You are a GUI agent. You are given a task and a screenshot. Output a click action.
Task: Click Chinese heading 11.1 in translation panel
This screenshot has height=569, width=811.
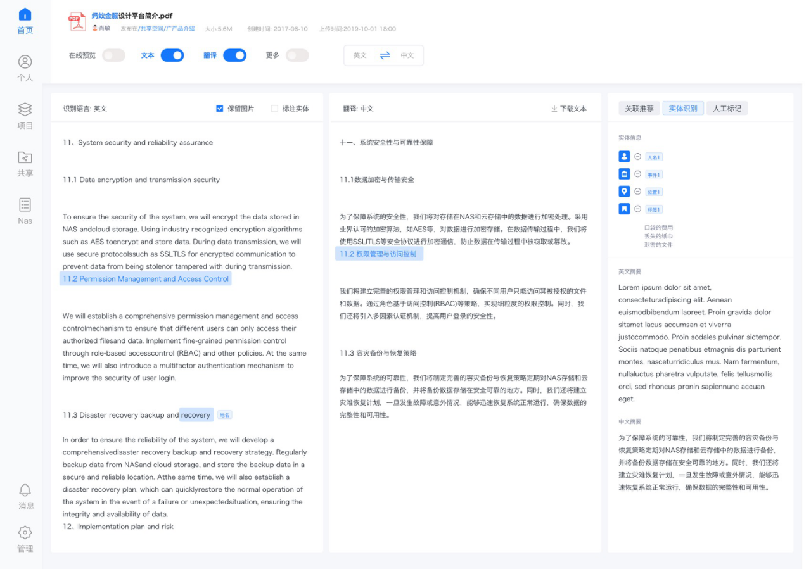(x=377, y=179)
